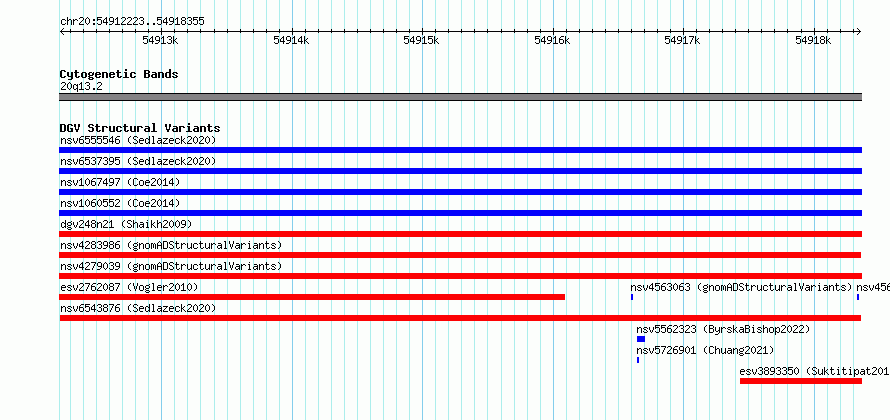Viewport: 890px width, 420px height.
Task: Open the dgv248n21 (Shaikh2009) label
Action: 126,224
